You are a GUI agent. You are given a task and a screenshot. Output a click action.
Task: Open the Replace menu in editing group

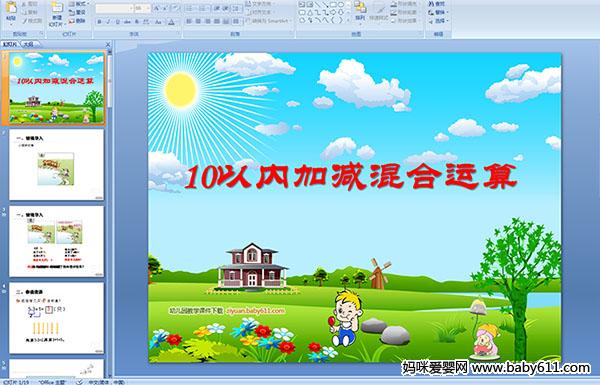(439, 12)
